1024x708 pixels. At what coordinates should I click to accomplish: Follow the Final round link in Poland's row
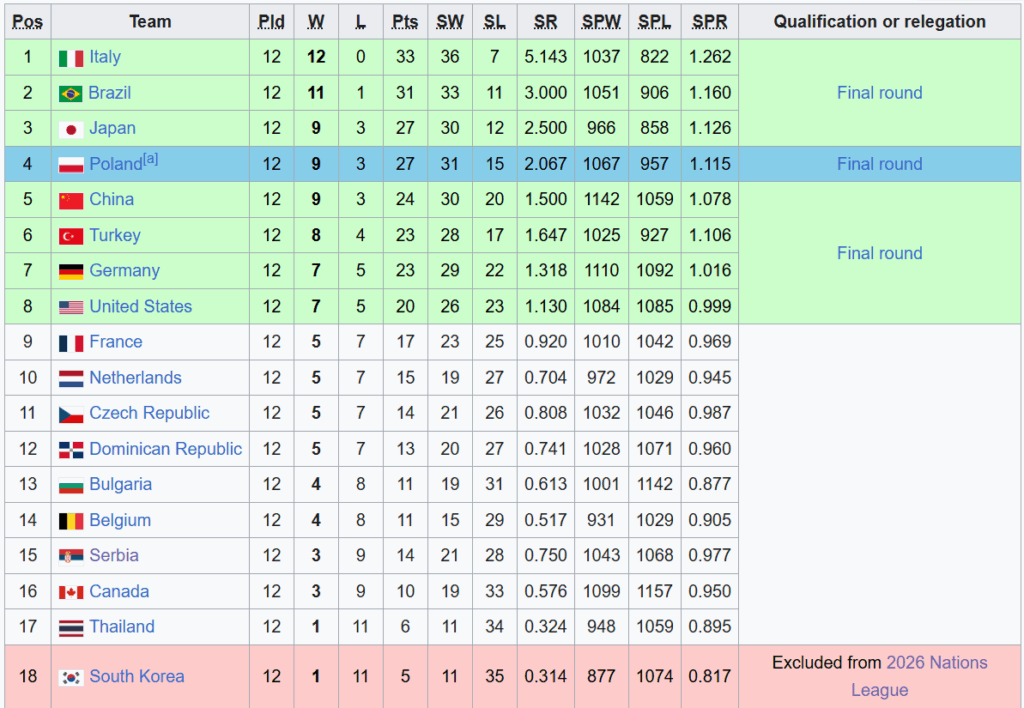point(880,164)
